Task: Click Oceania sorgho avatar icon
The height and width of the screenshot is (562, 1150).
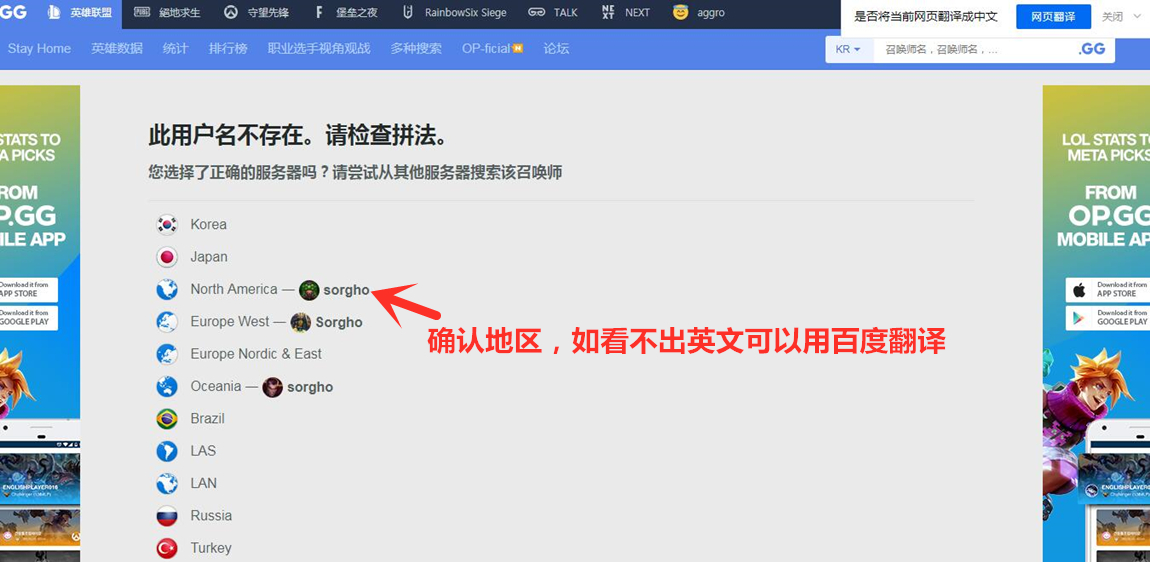Action: [x=273, y=387]
